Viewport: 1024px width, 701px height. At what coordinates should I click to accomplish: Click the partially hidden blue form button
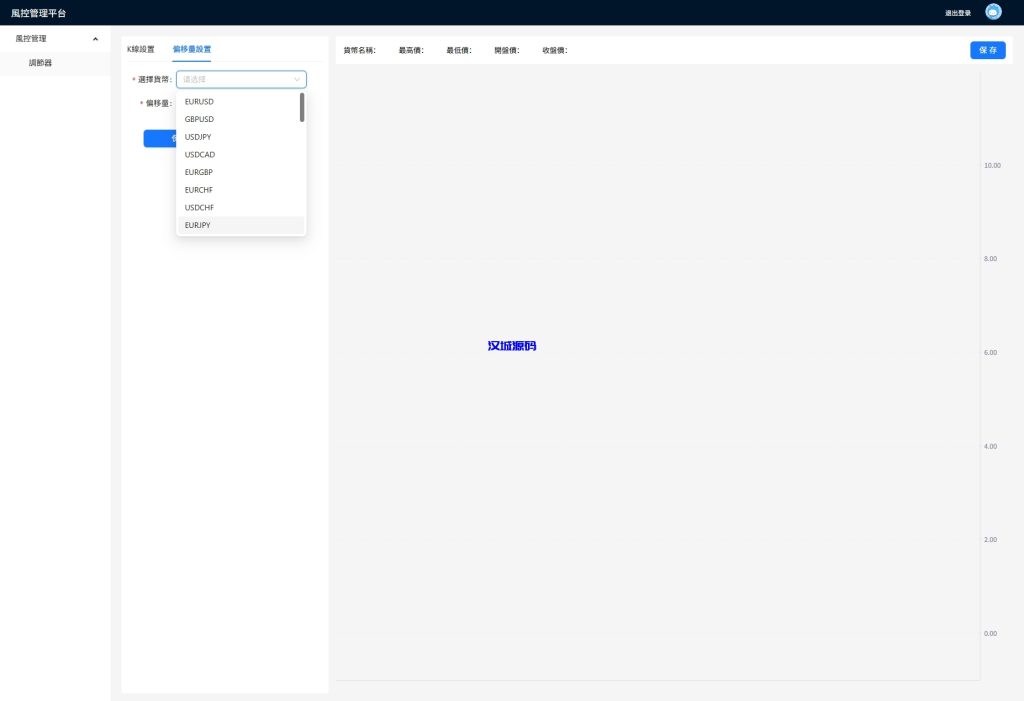tap(160, 138)
